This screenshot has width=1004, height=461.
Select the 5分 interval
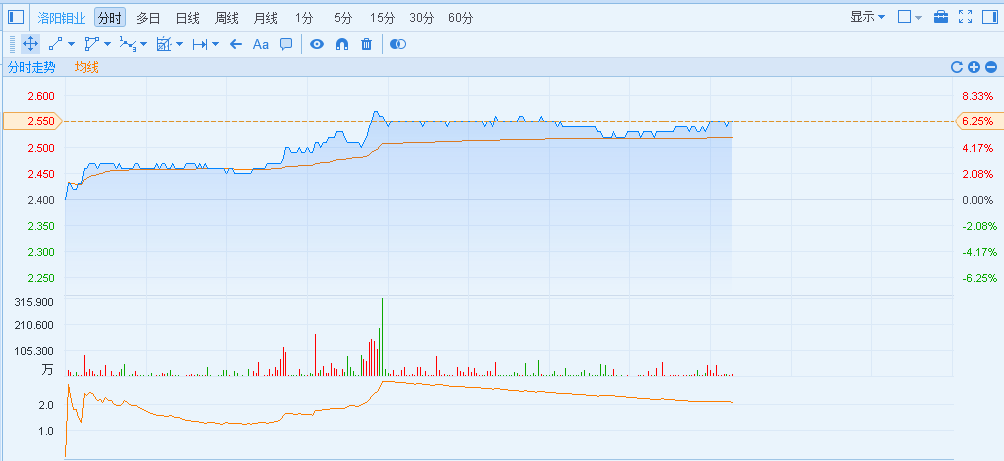pyautogui.click(x=343, y=18)
